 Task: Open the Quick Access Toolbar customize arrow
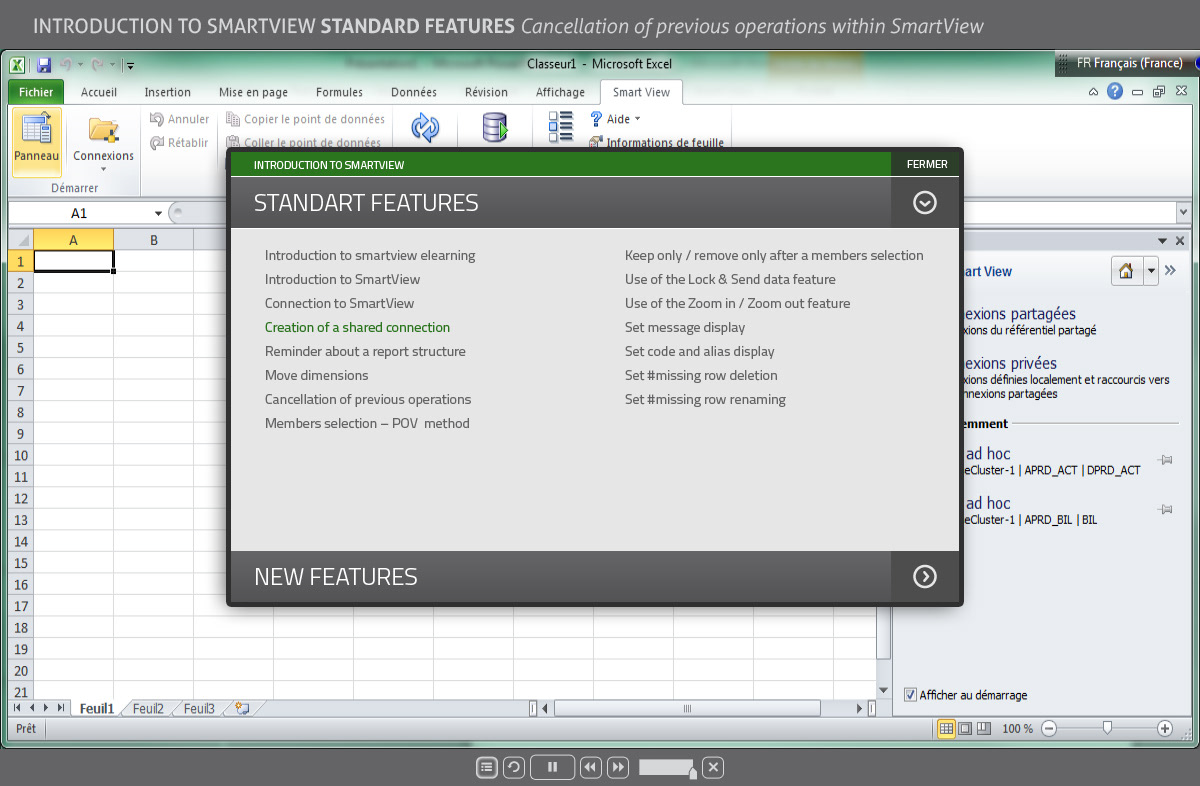(130, 66)
